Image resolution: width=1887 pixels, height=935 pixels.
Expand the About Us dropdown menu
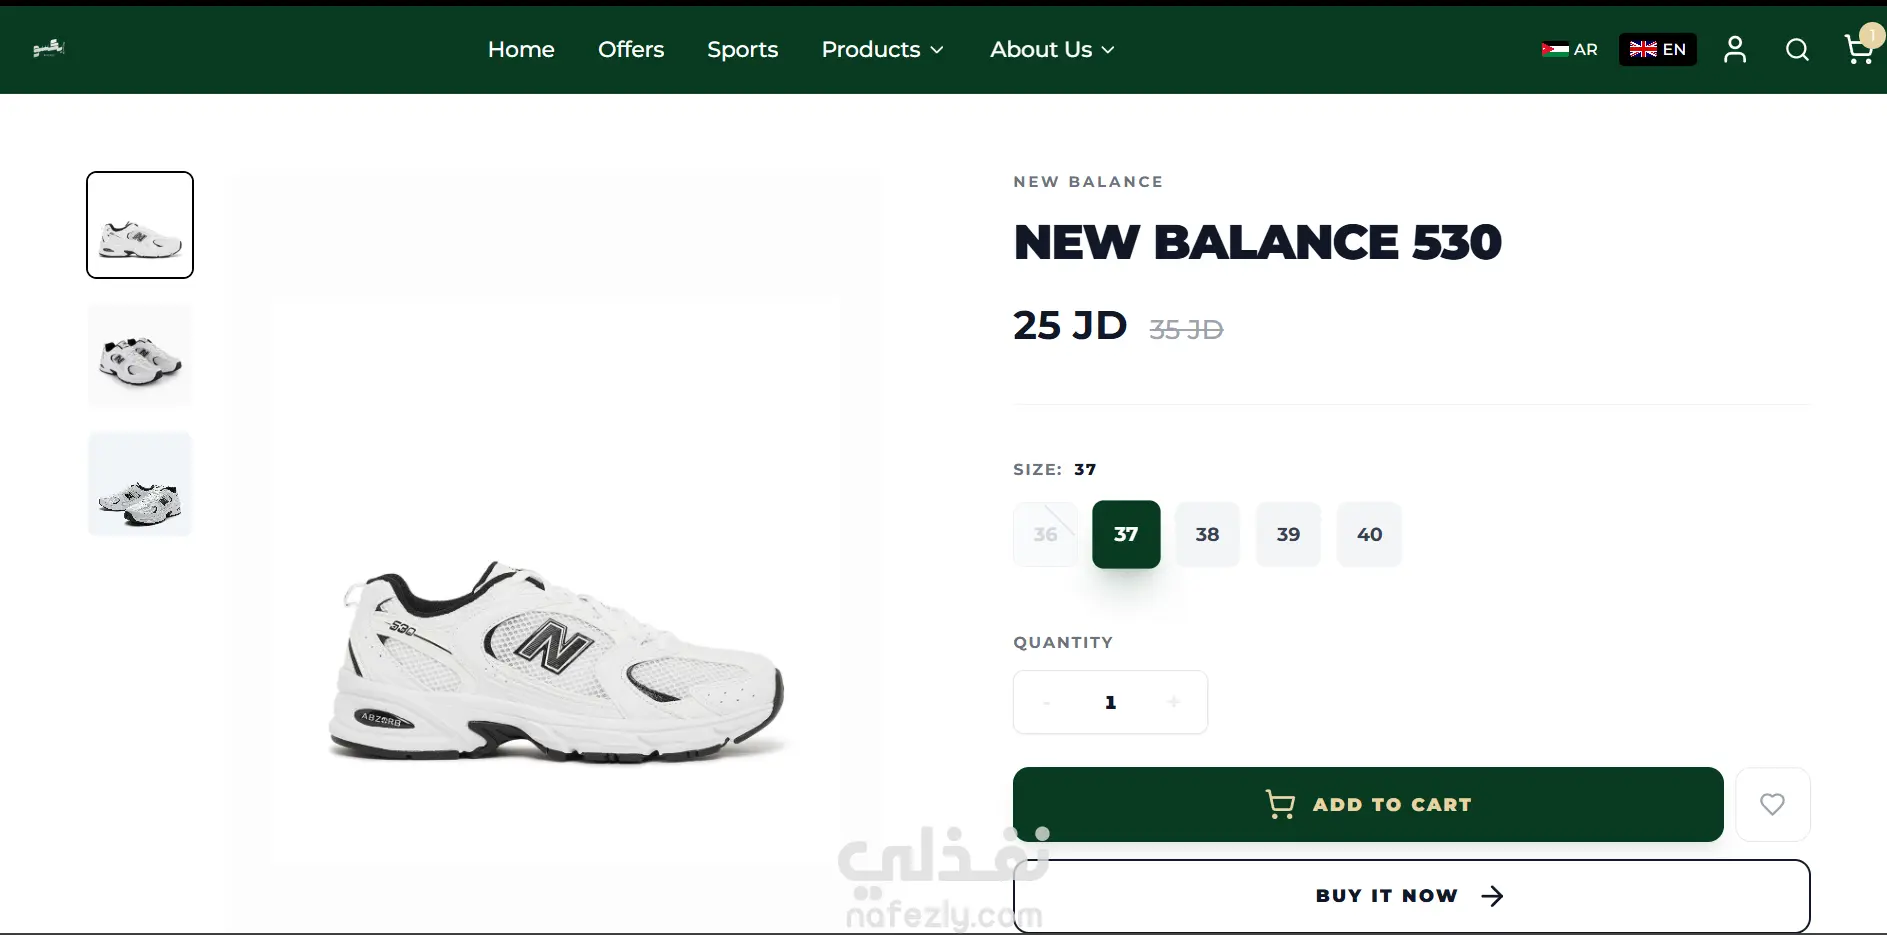1052,49
